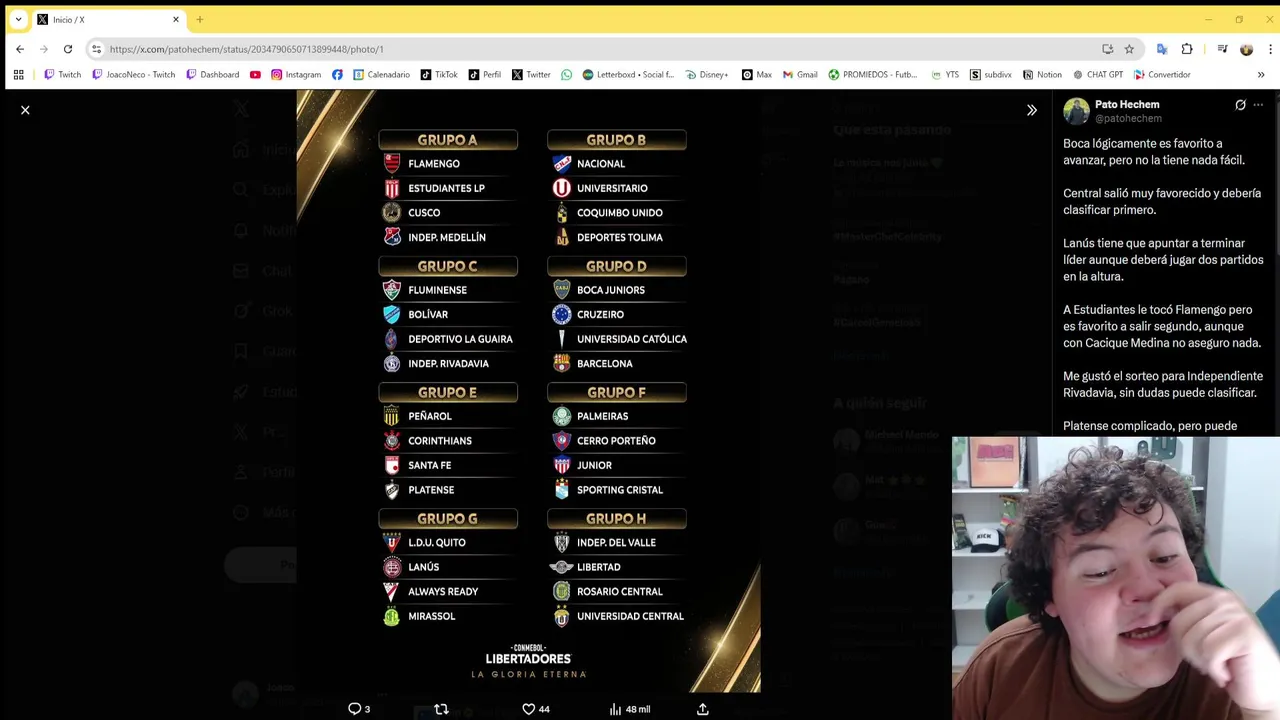
Task: Click the tweet text starting 'Boca lógicamente es favorito'
Action: (1154, 152)
